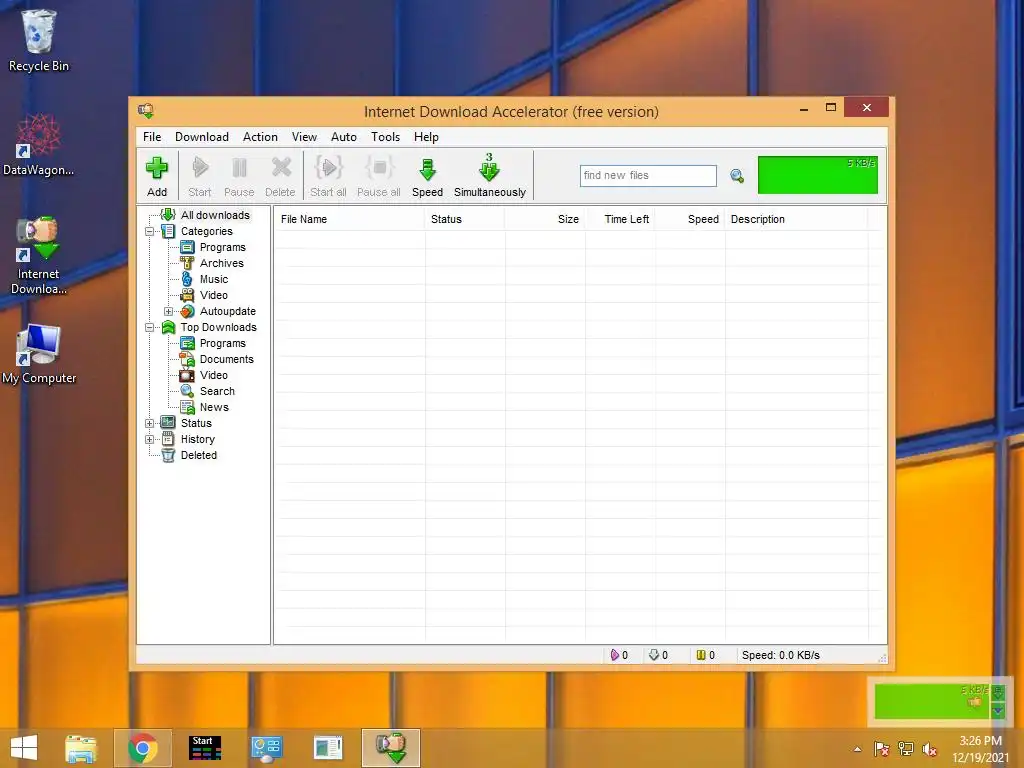Open the Auto menu
1024x768 pixels.
coord(344,137)
